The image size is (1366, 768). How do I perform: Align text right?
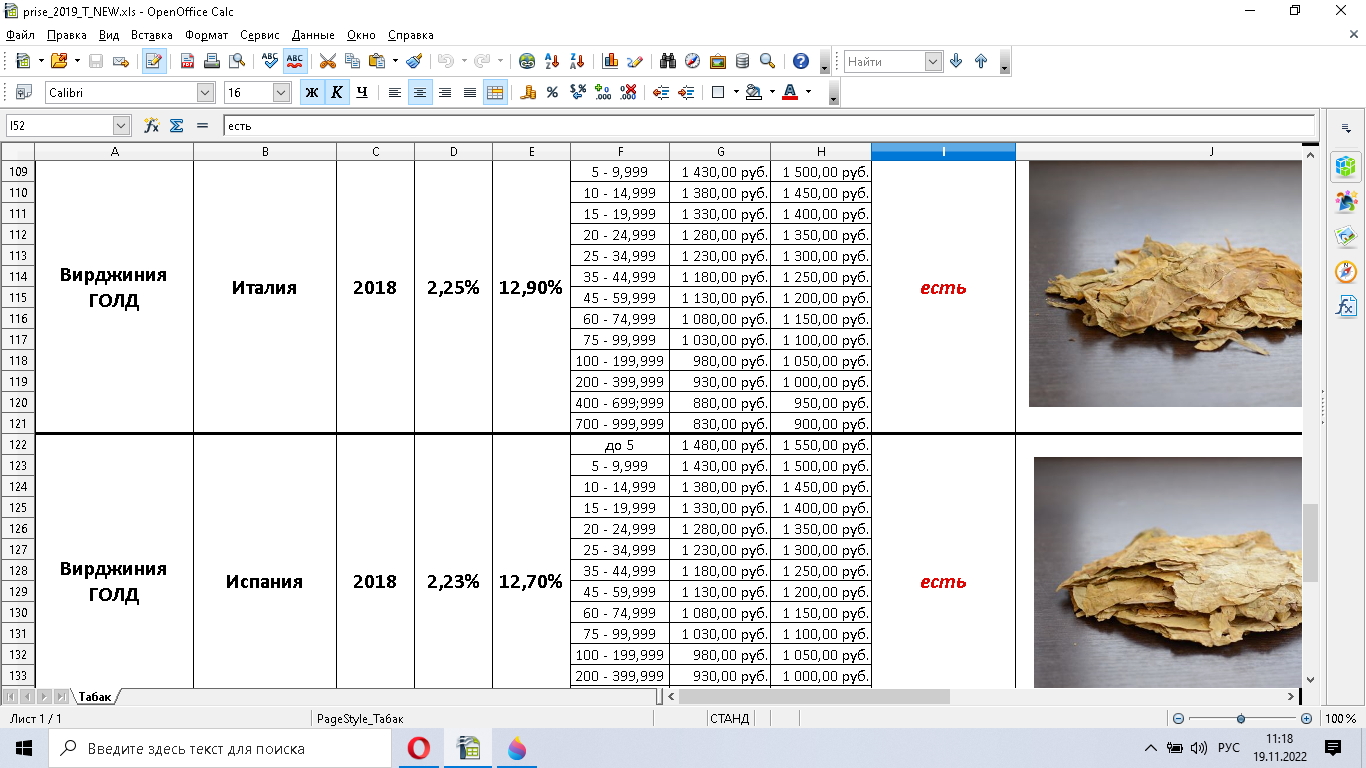[445, 92]
